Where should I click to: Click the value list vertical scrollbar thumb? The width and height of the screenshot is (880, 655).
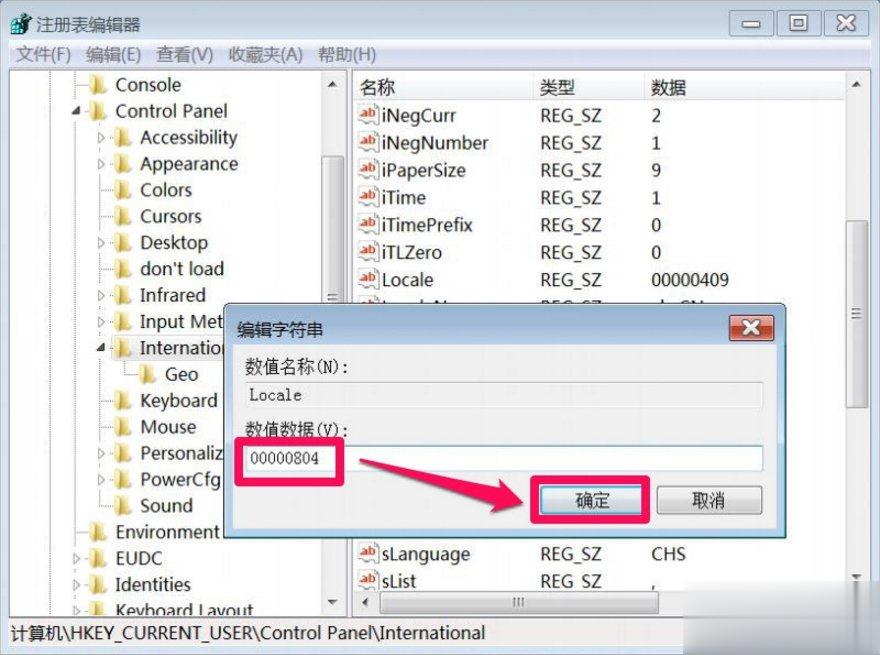pyautogui.click(x=856, y=314)
